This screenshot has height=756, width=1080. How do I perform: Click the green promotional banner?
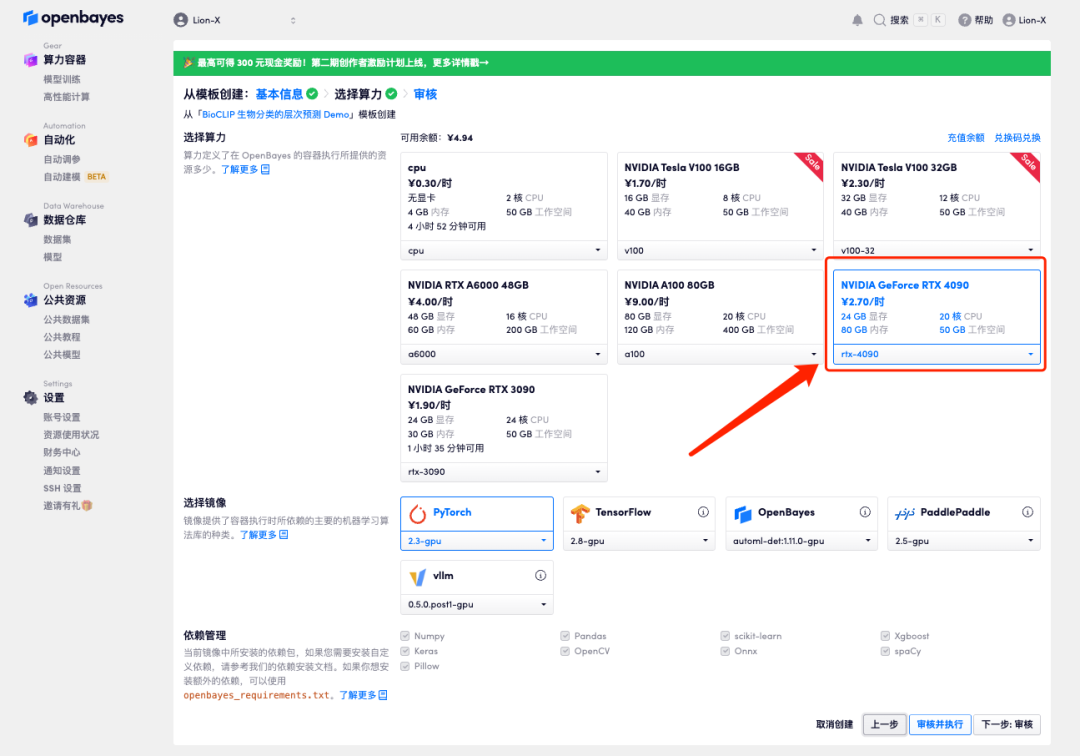[612, 63]
